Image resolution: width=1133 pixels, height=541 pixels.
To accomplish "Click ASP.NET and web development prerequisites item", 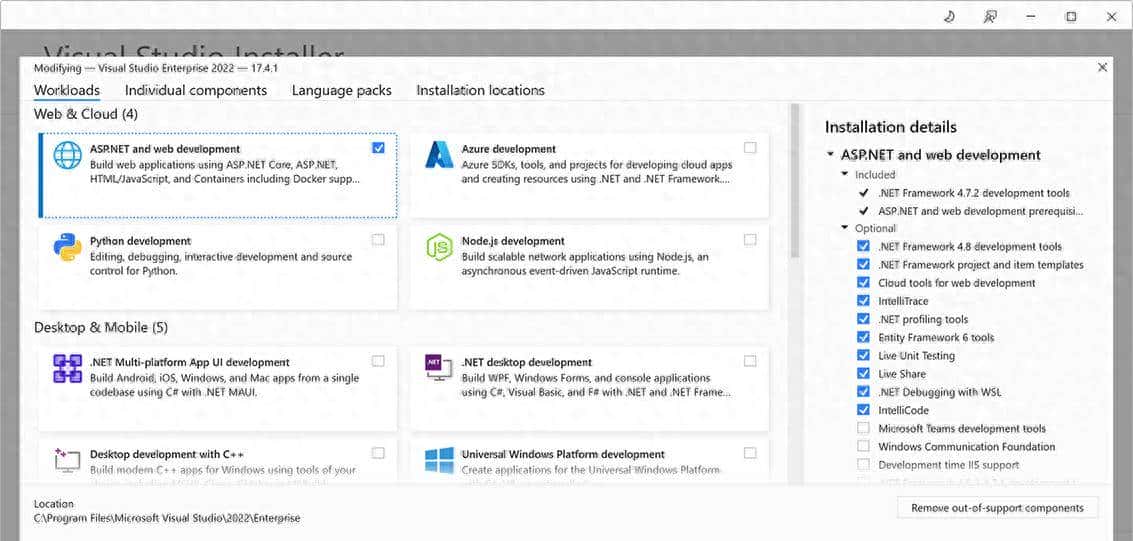I will point(981,211).
